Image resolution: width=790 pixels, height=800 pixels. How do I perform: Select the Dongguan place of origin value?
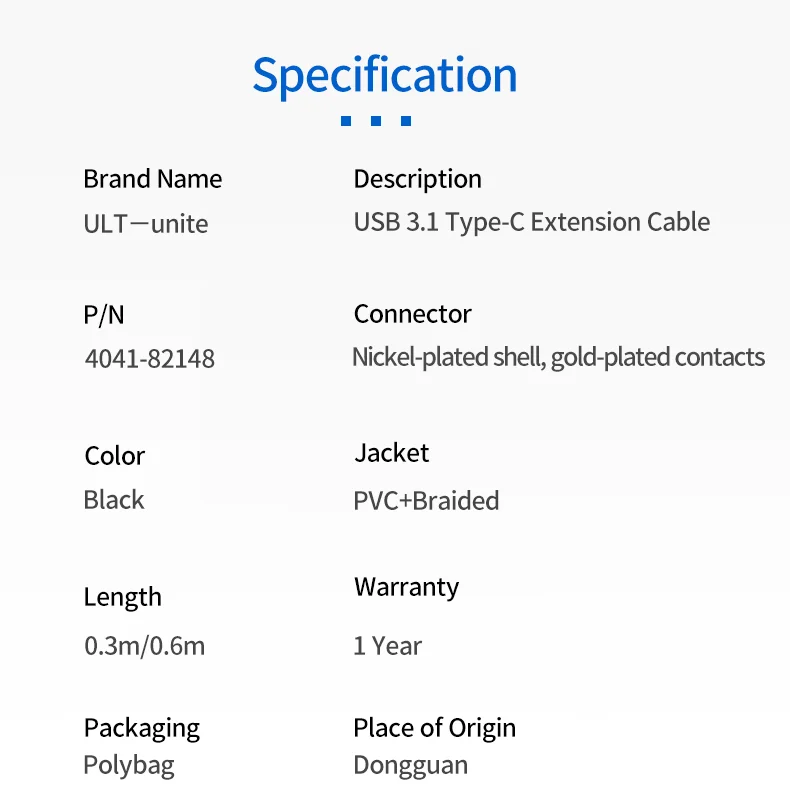pyautogui.click(x=410, y=767)
